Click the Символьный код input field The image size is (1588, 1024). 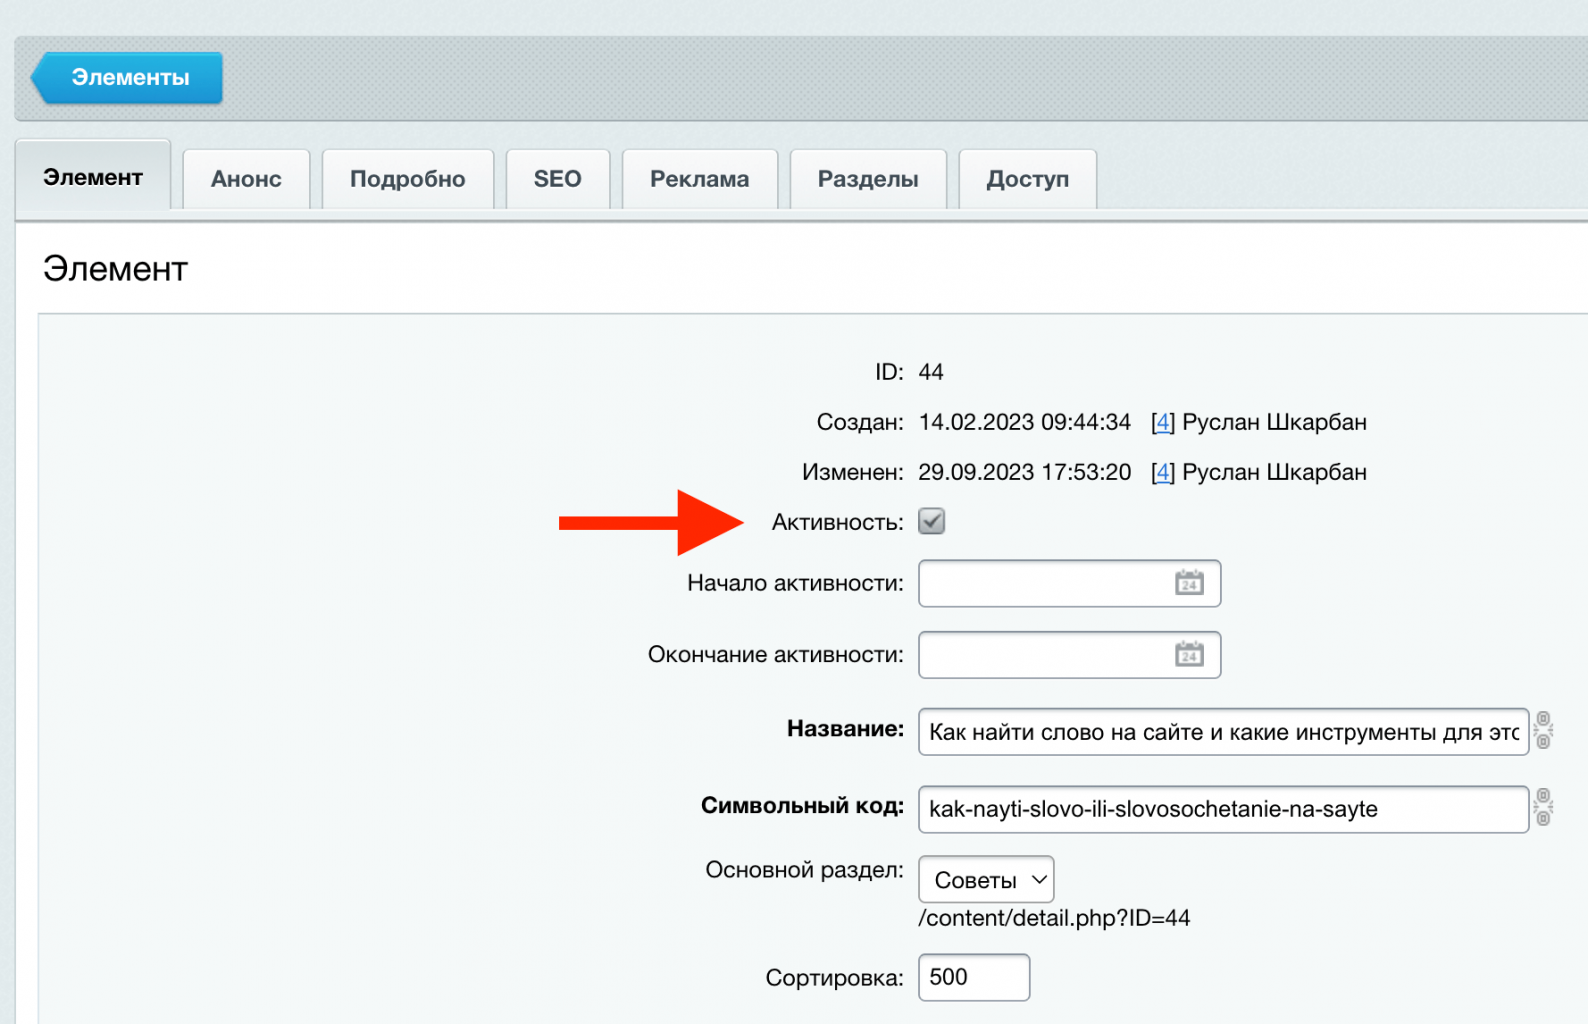1224,809
